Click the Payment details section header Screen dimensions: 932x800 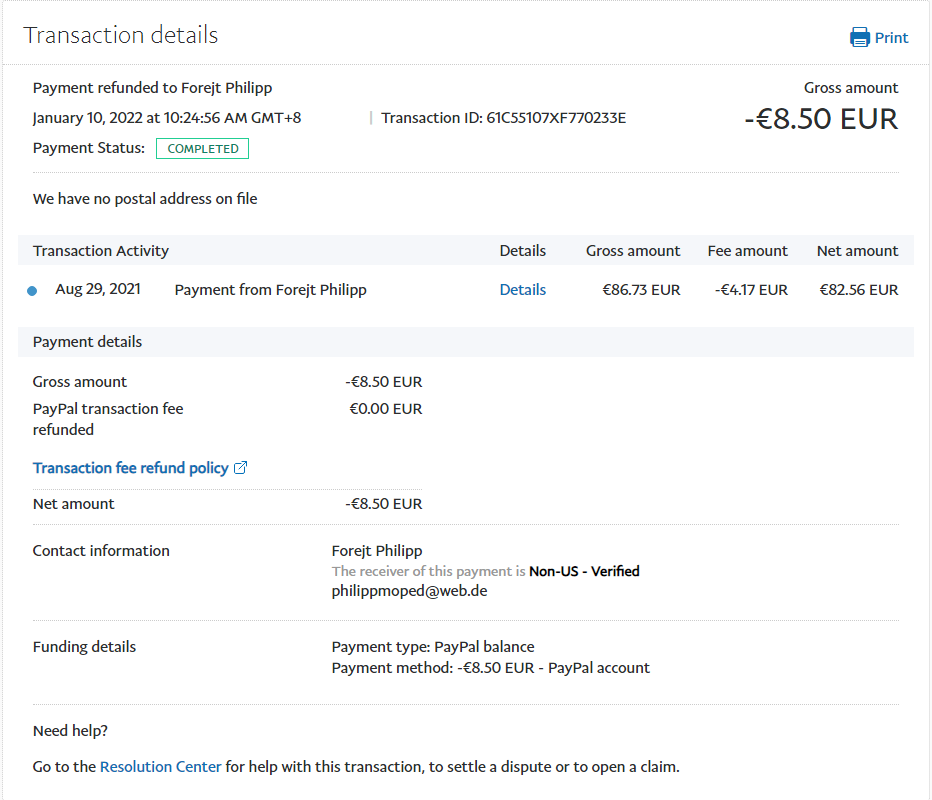click(87, 342)
